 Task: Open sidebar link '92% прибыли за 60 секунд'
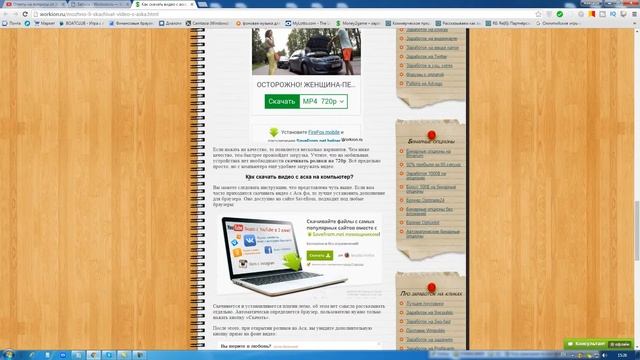(433, 164)
